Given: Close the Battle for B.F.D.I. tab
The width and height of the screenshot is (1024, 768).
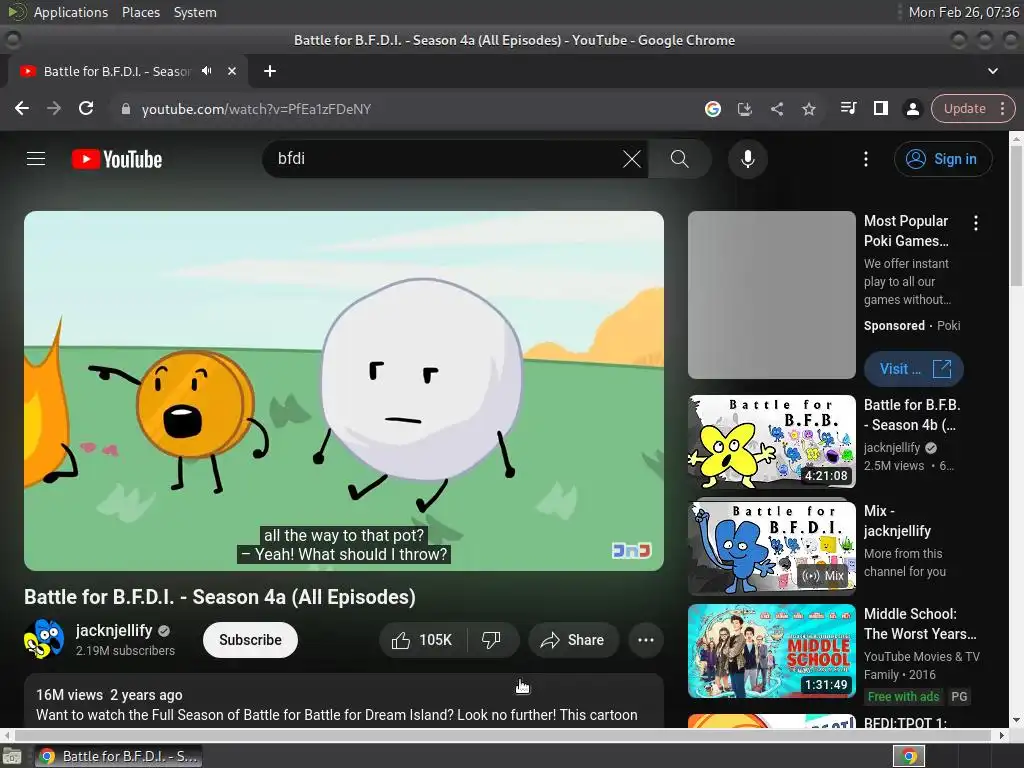Looking at the screenshot, I should point(232,71).
